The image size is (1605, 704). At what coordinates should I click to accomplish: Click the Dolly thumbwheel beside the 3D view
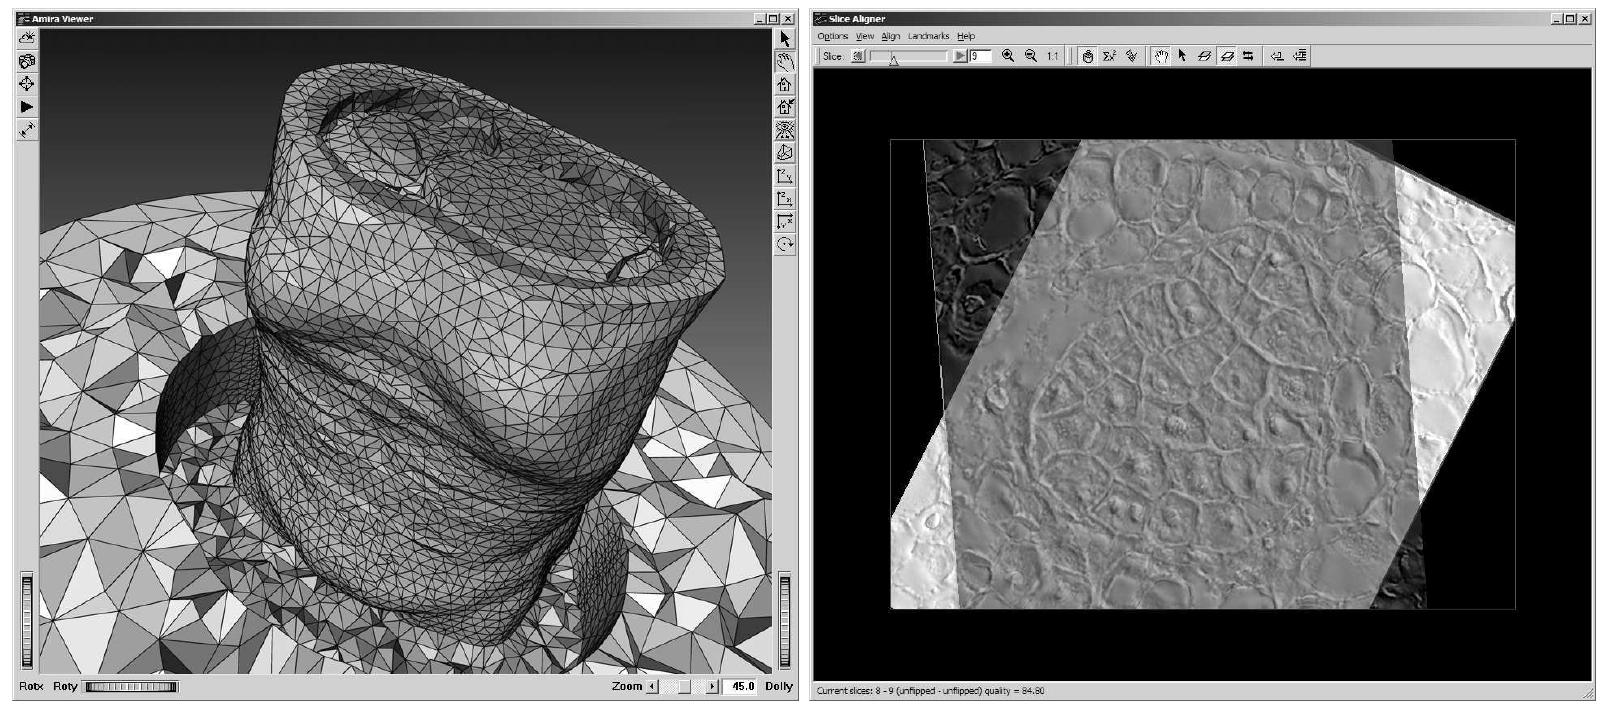[x=785, y=620]
